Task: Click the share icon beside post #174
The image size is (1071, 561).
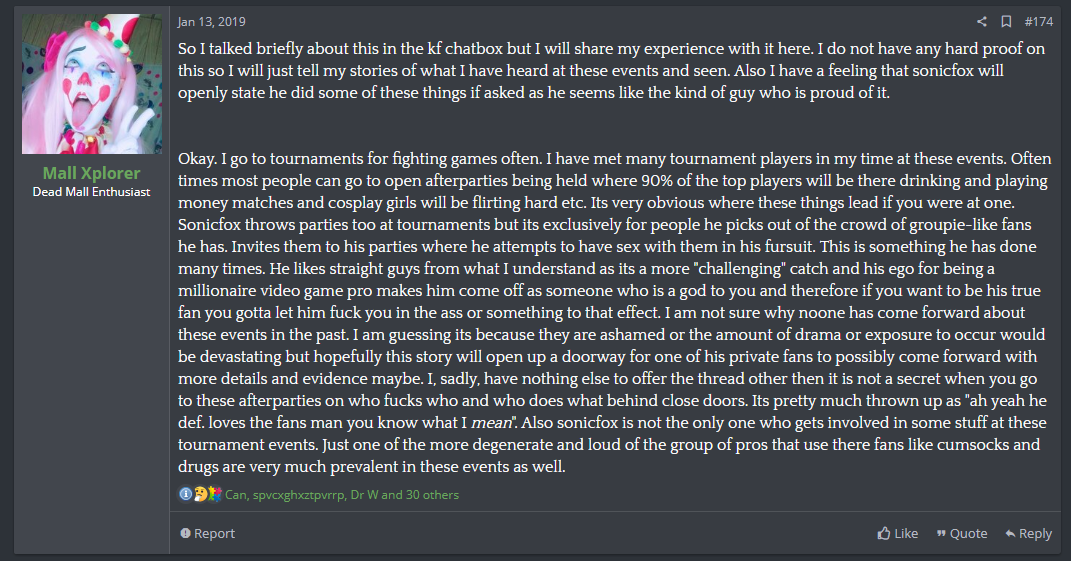Action: pyautogui.click(x=982, y=22)
